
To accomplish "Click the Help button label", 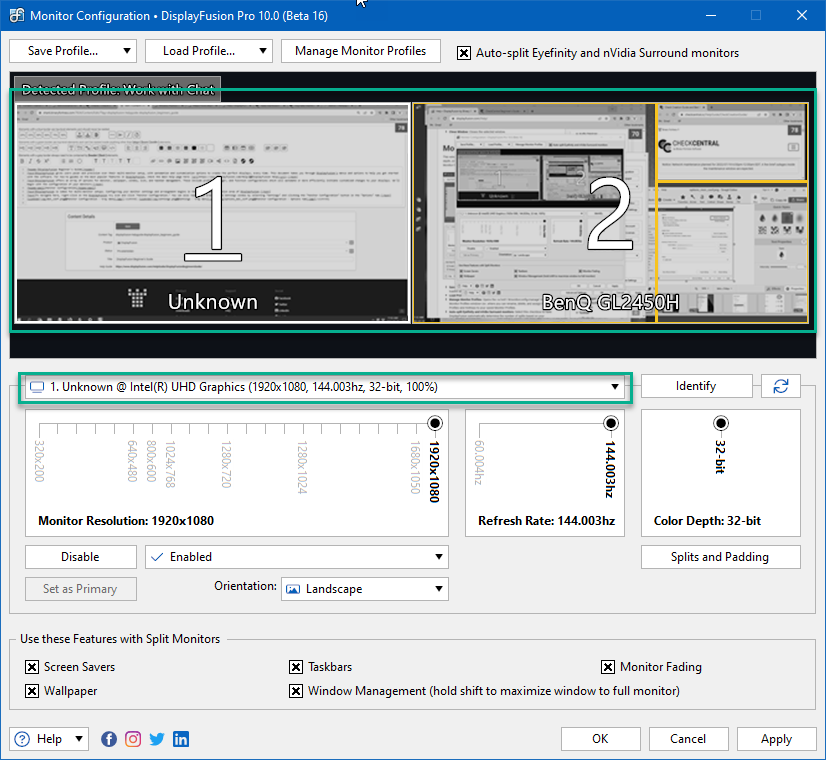I will 49,739.
